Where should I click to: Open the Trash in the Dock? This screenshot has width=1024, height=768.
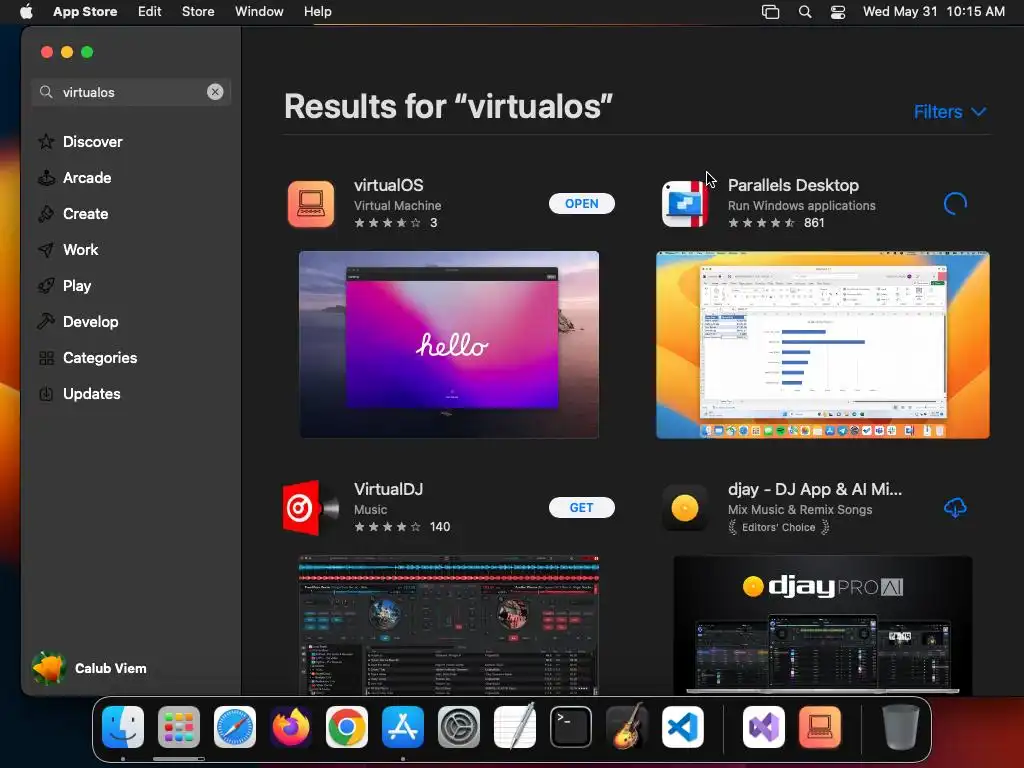(x=901, y=727)
